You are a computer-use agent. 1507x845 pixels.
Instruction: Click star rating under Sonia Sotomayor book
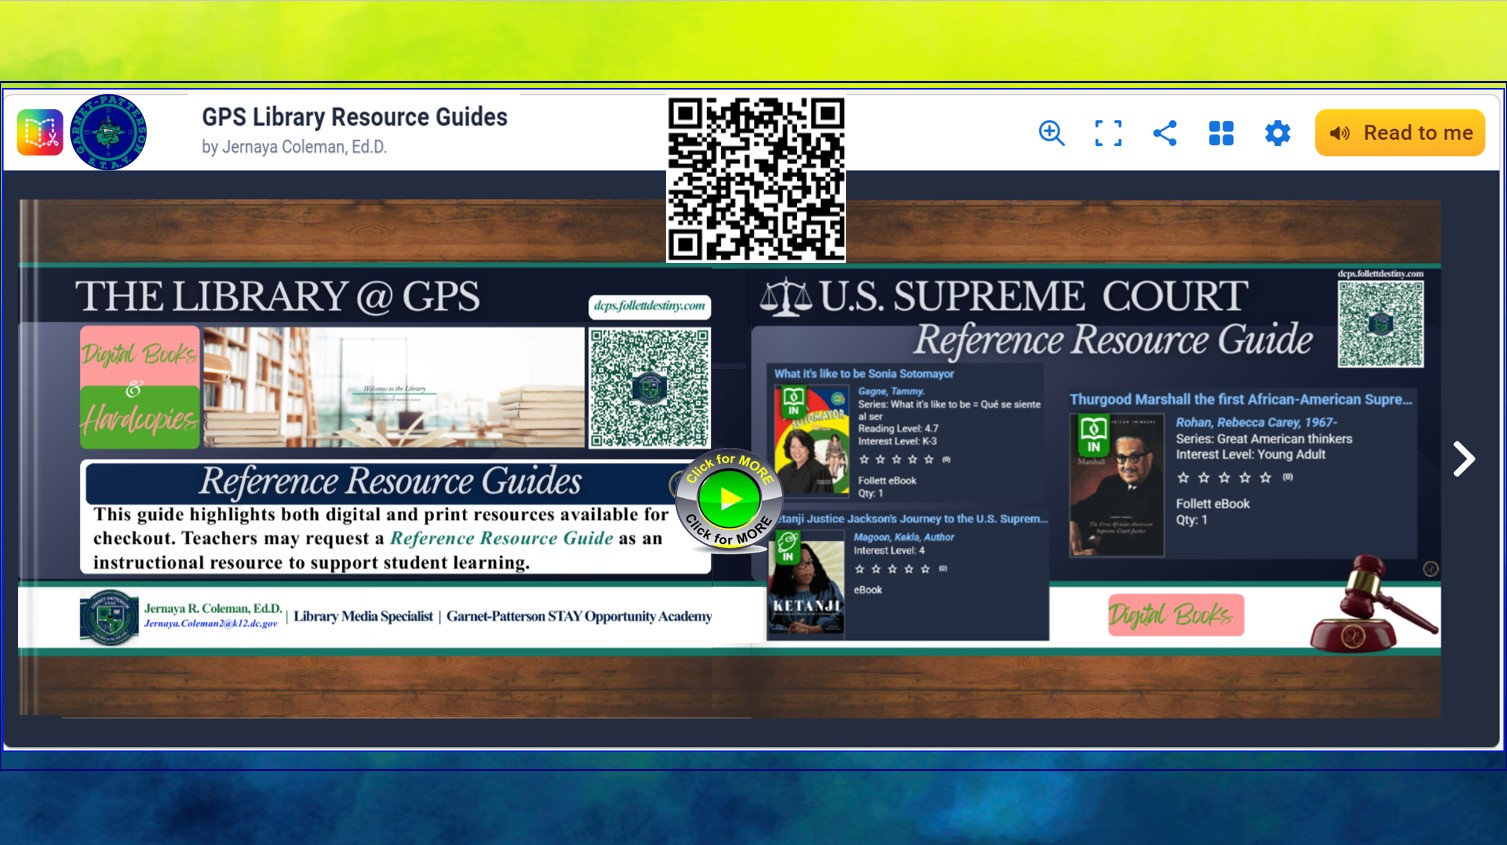pos(897,460)
